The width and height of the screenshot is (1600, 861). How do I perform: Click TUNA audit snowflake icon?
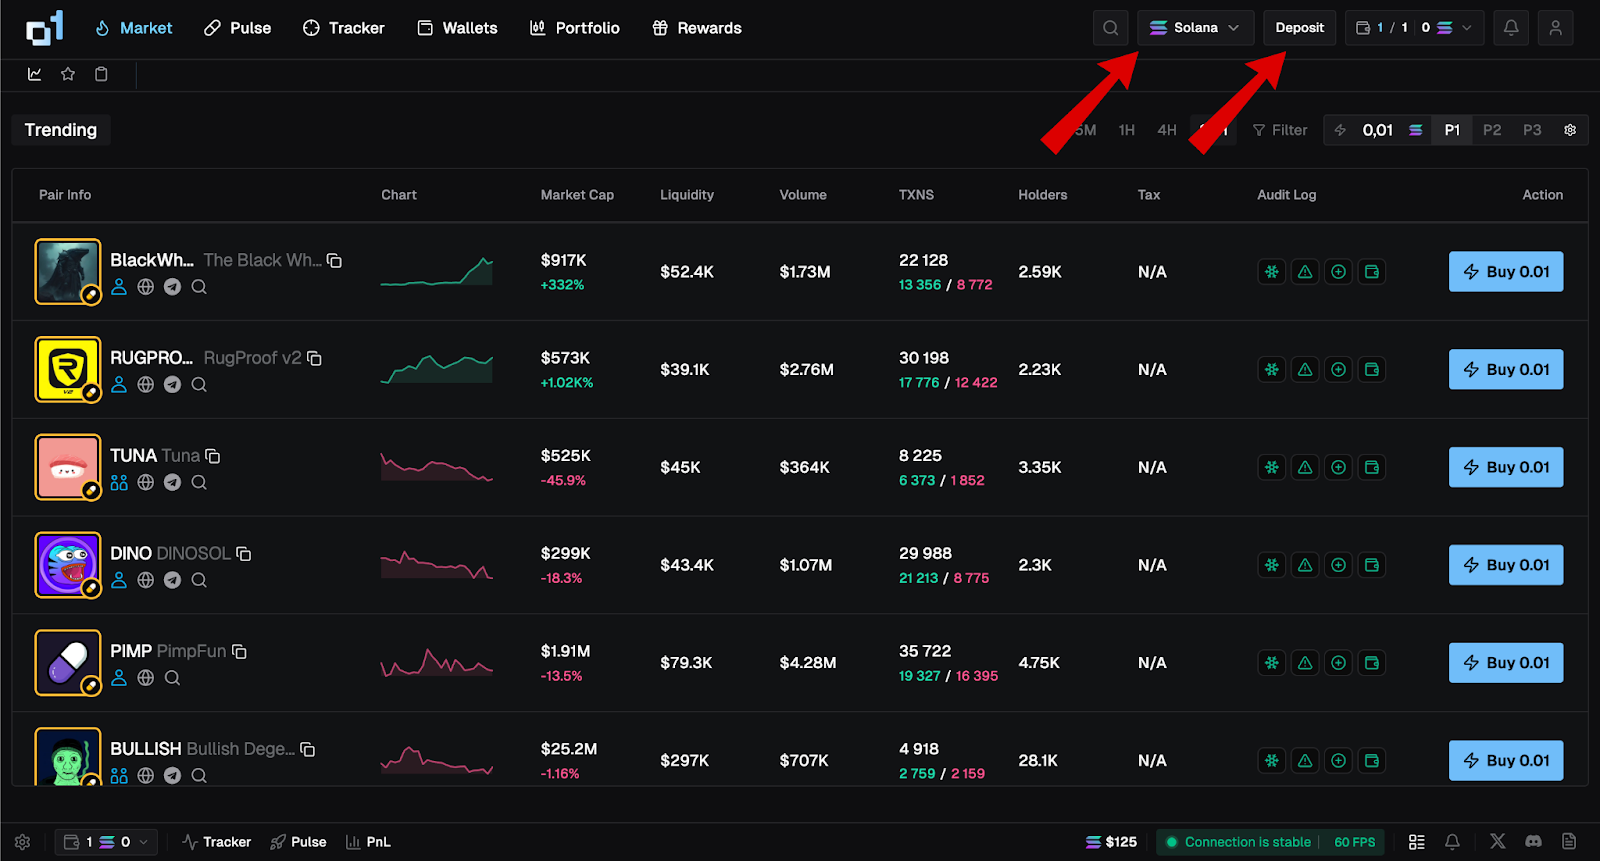click(1271, 467)
